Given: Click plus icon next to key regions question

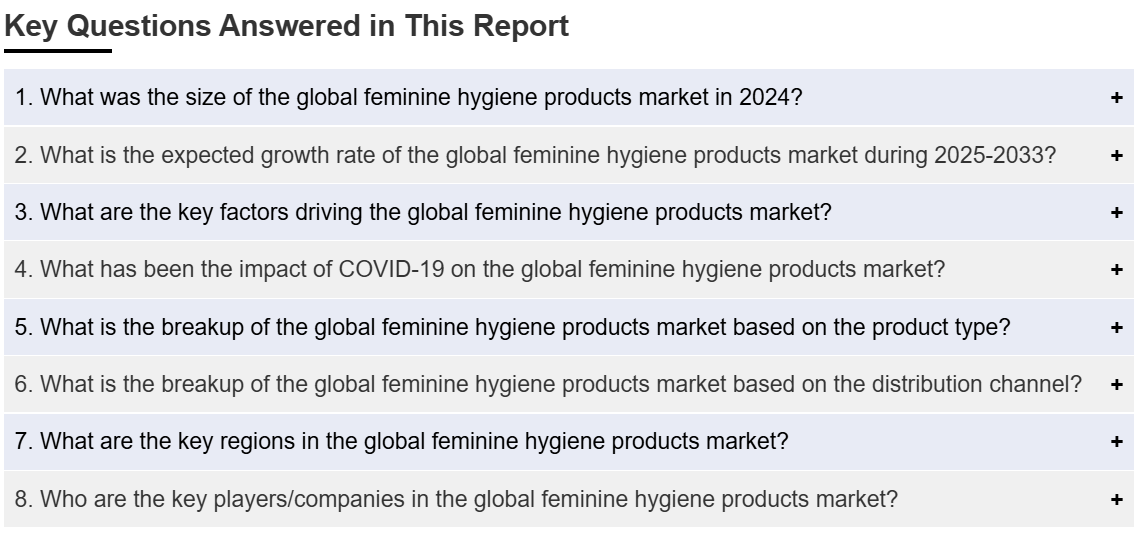Looking at the screenshot, I should [x=1117, y=442].
